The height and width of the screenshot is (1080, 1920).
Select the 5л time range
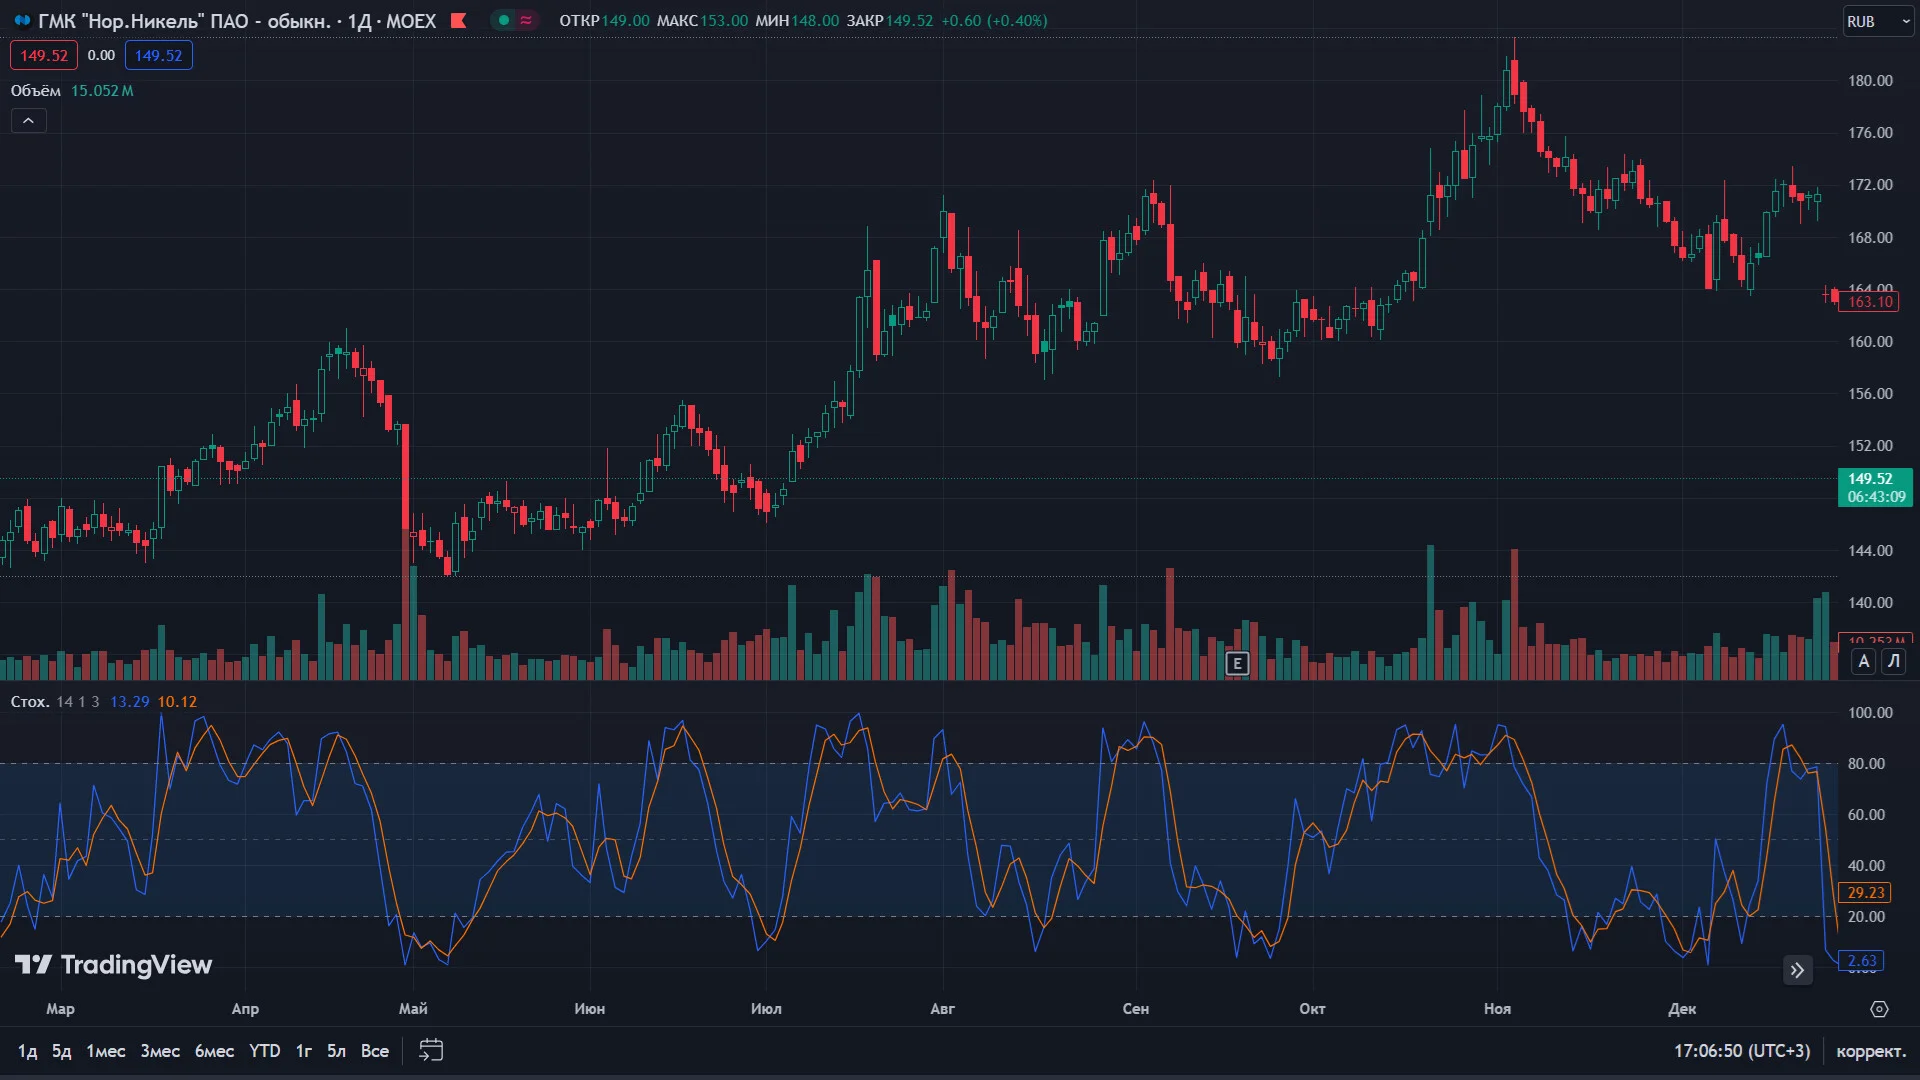click(337, 1051)
